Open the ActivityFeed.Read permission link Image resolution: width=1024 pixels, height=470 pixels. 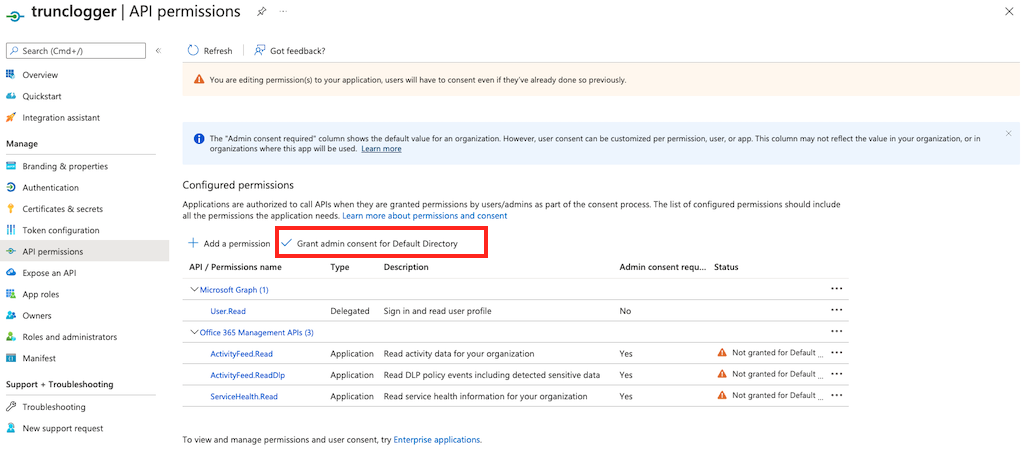(242, 354)
